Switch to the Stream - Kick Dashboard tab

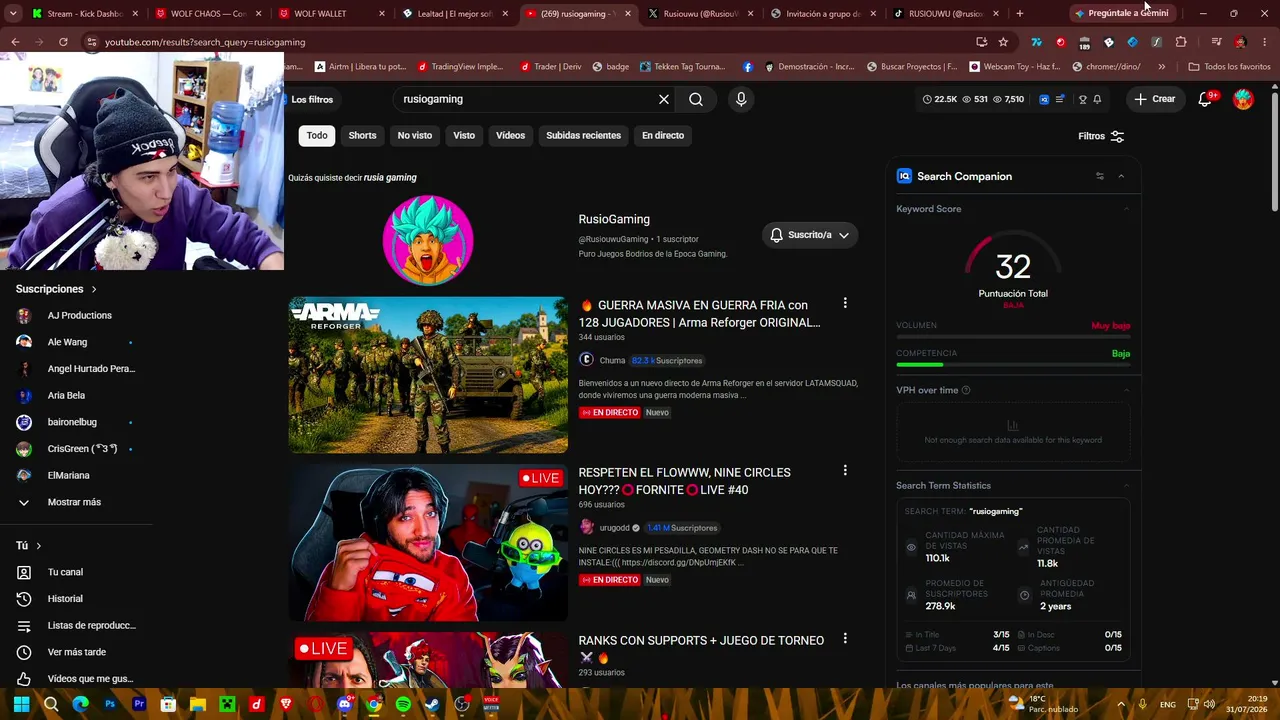[83, 14]
